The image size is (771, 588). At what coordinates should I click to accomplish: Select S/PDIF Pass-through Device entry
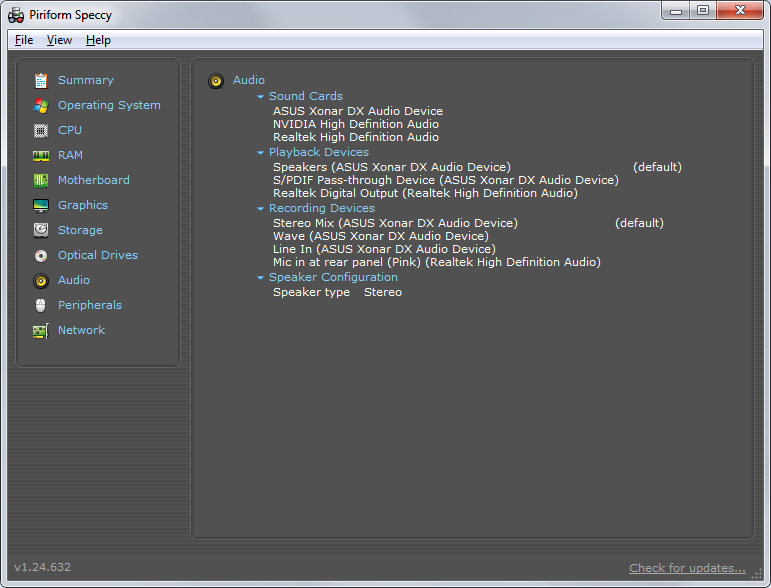[x=446, y=180]
